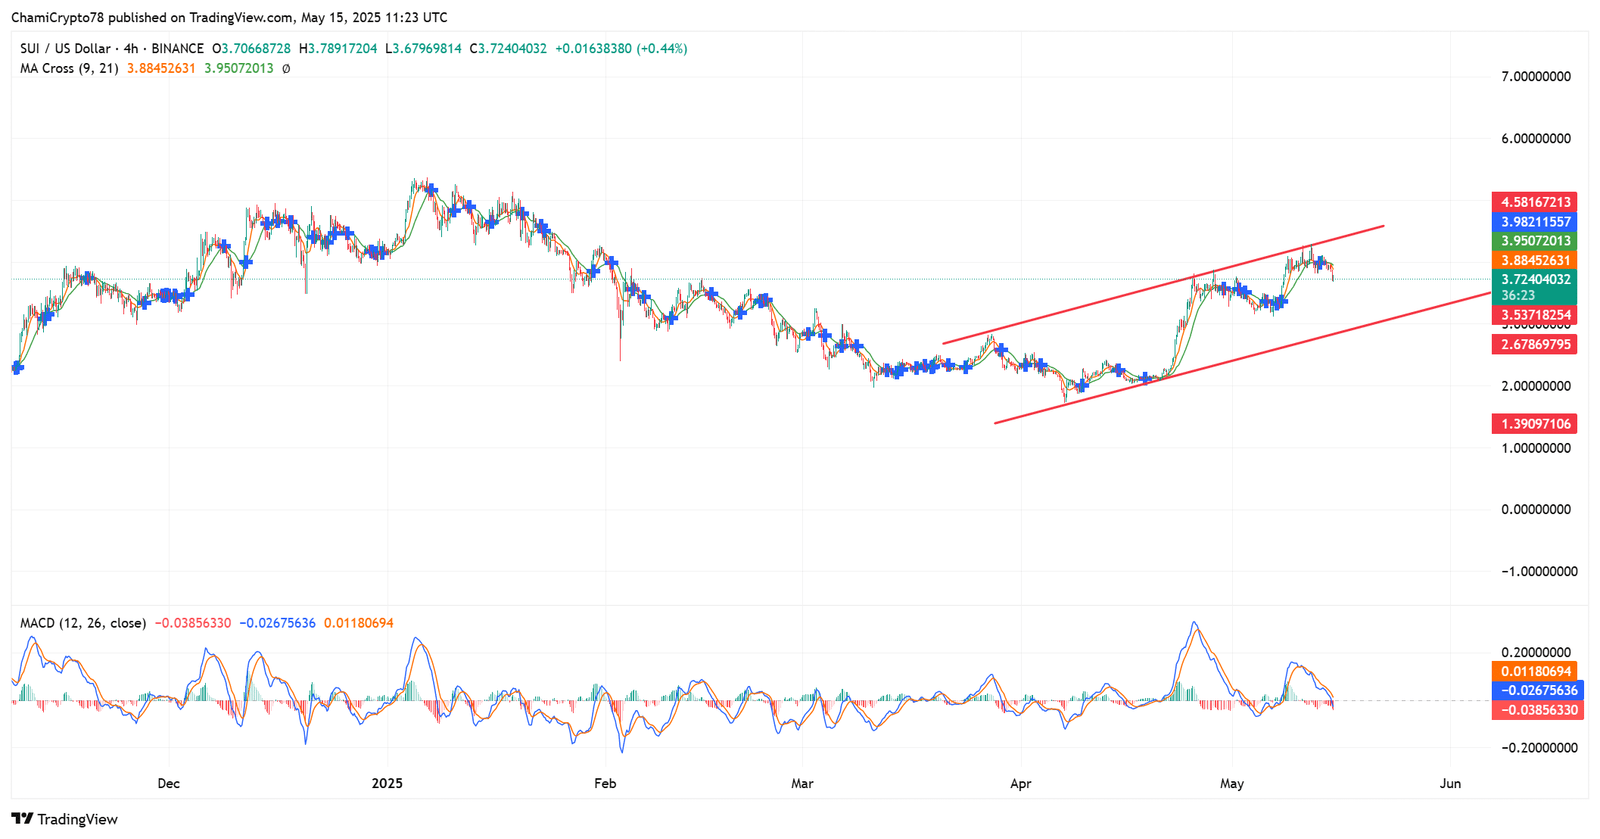
Task: Click the red -0.03856330 MACD histogram label
Action: pyautogui.click(x=1536, y=710)
